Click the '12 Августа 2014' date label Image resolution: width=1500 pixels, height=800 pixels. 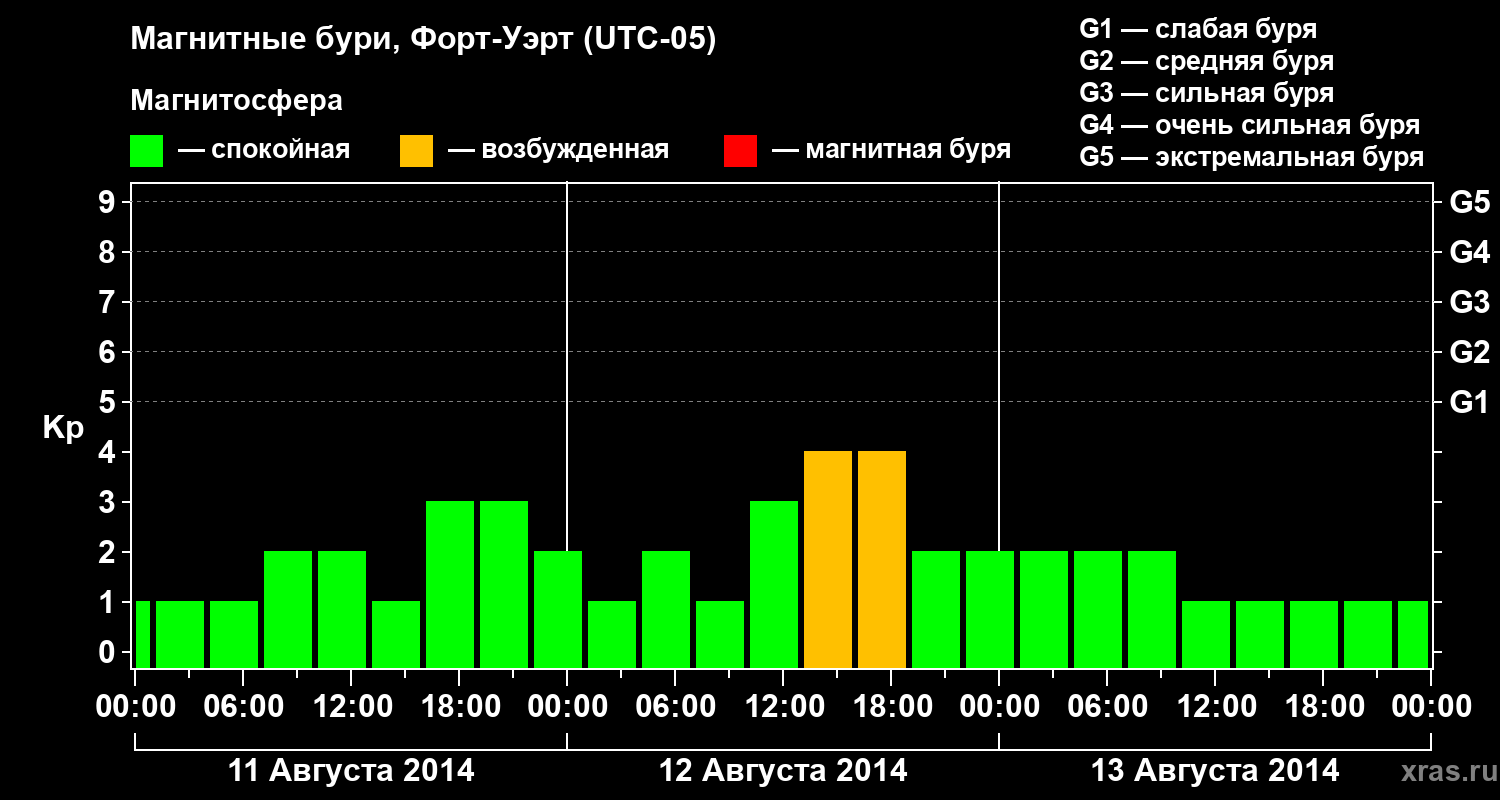pos(783,771)
